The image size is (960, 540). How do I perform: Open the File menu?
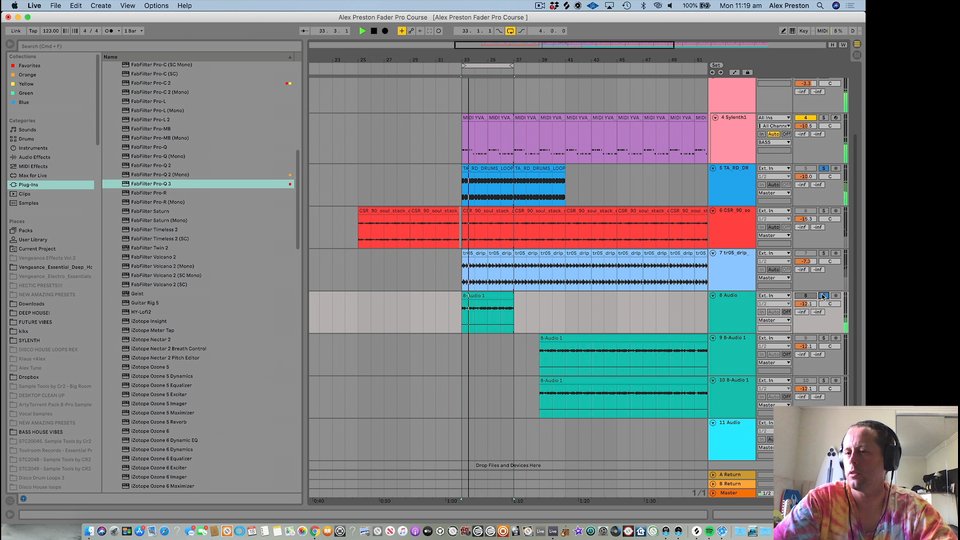[56, 6]
